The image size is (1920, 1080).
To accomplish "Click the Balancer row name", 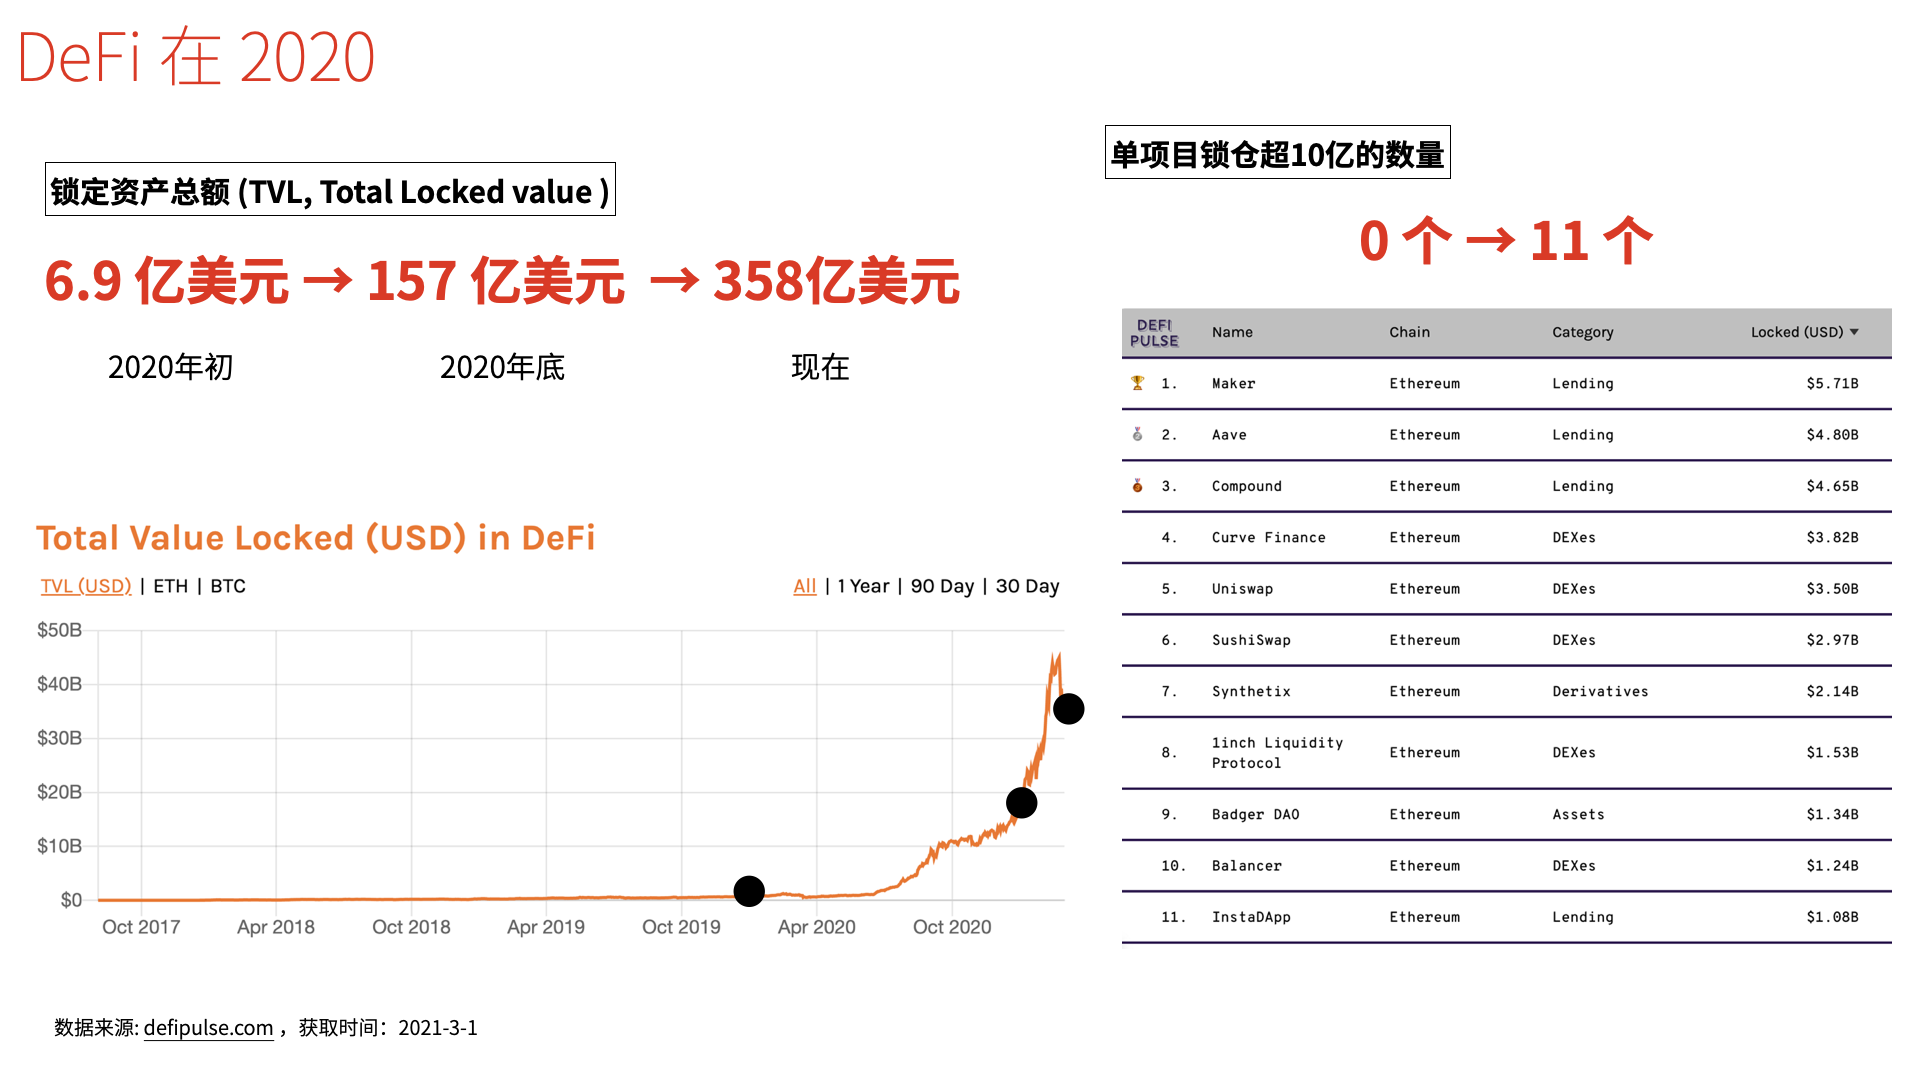I will pyautogui.click(x=1246, y=866).
